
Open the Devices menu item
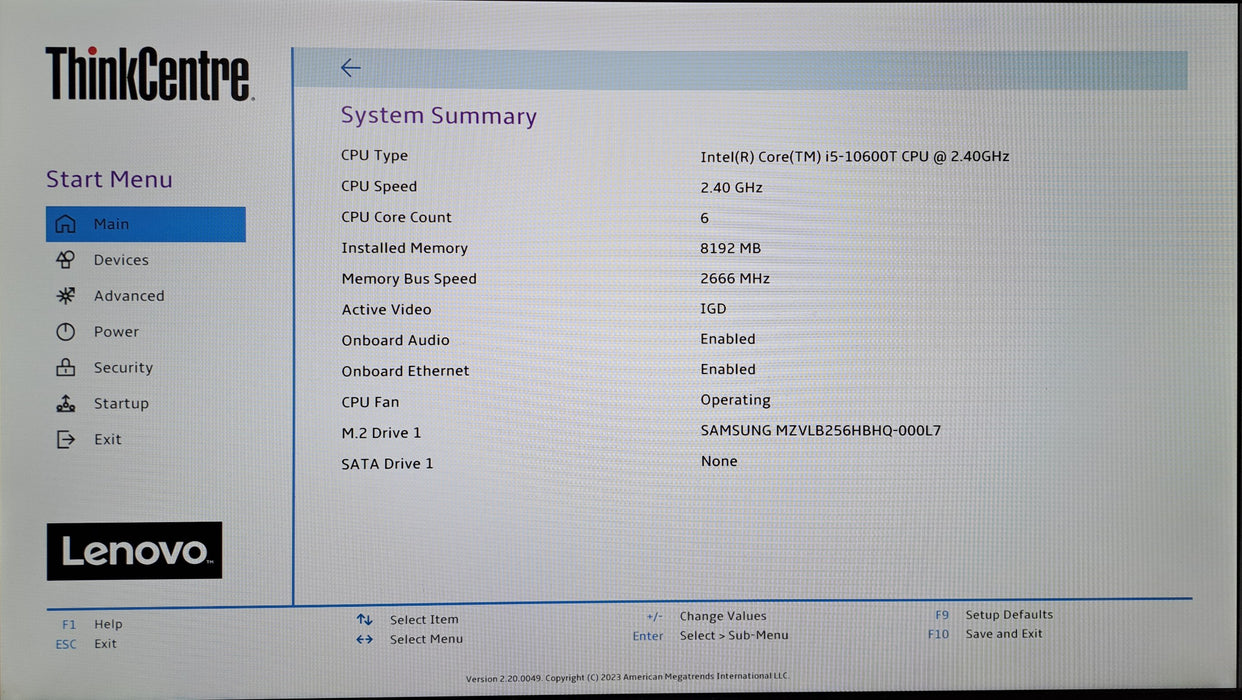pyautogui.click(x=121, y=260)
